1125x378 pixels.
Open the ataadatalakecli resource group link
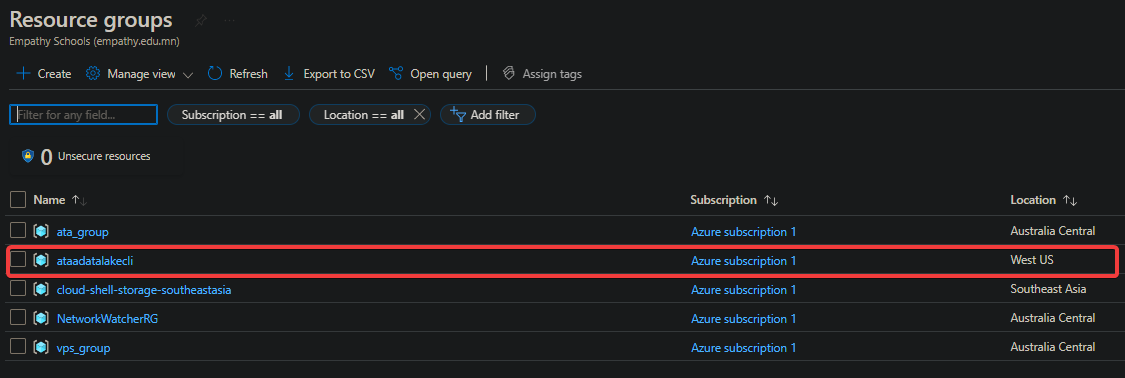pos(95,261)
